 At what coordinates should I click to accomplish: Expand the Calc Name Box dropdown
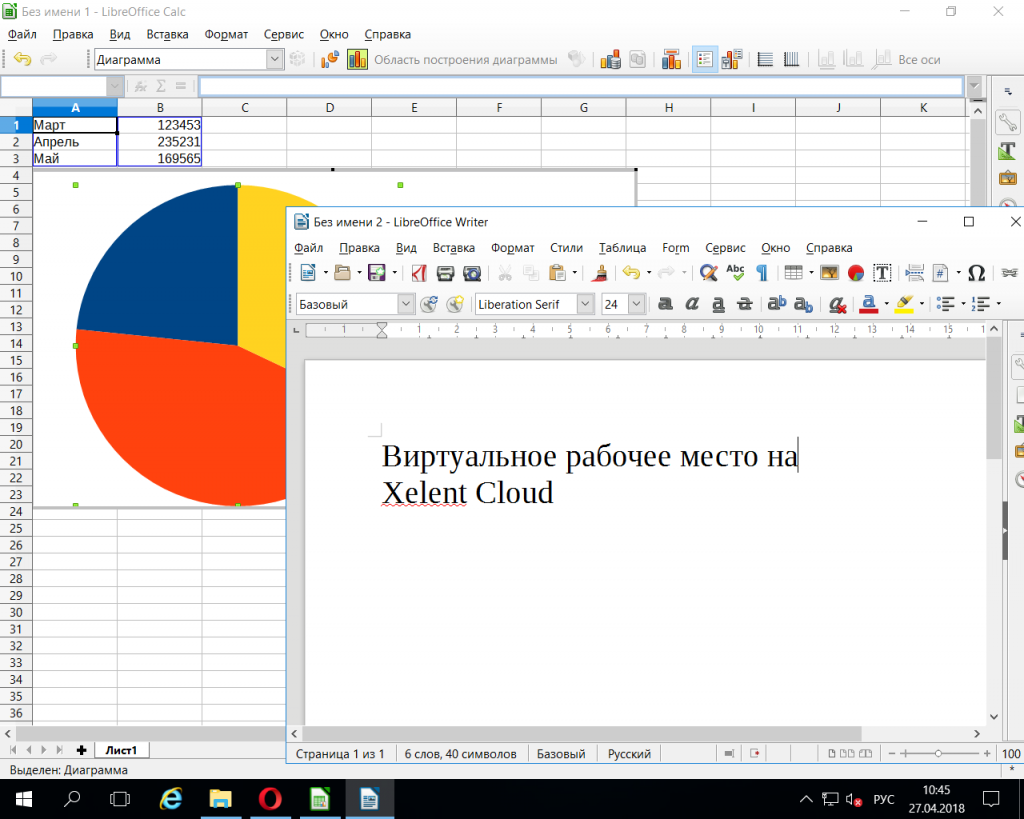[x=115, y=86]
